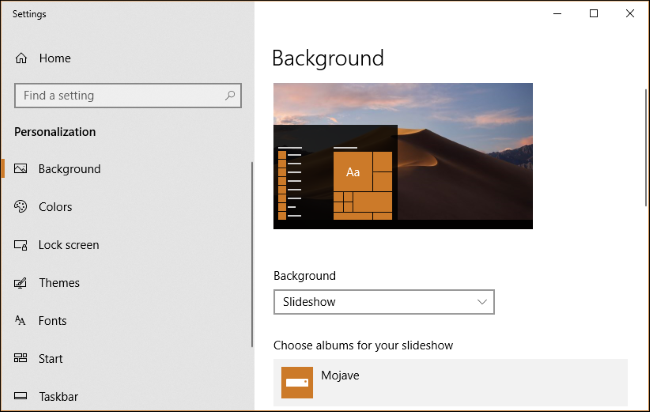The height and width of the screenshot is (412, 650).
Task: Go to Lock screen settings
Action: coord(68,245)
